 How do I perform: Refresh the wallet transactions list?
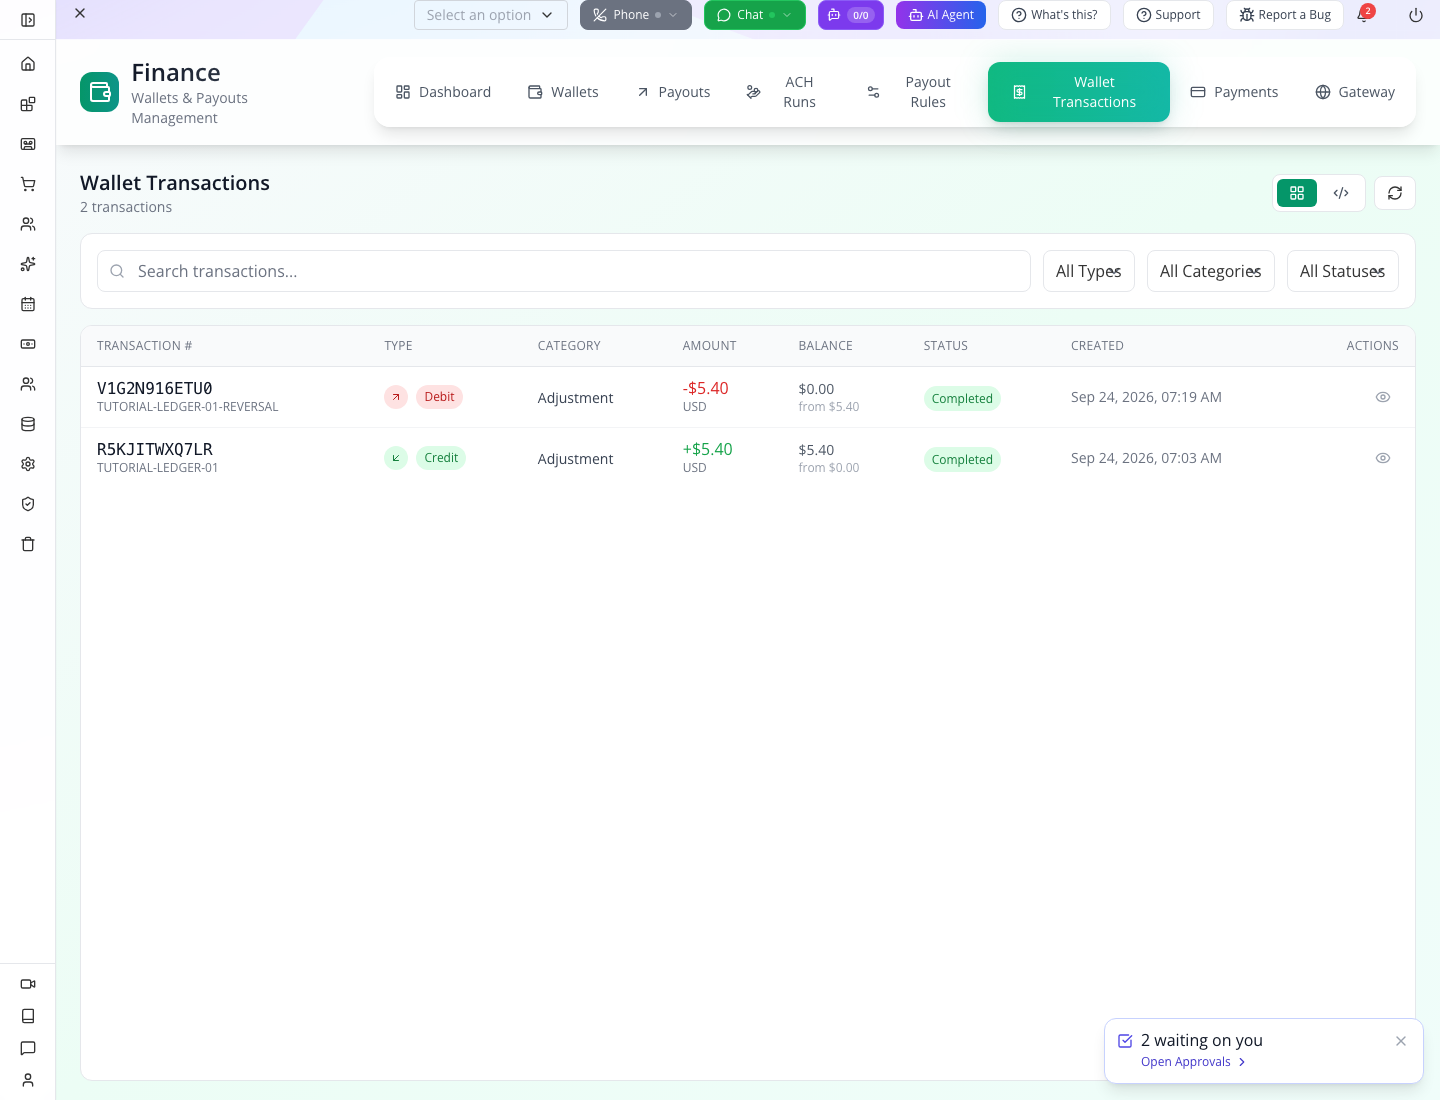pos(1395,193)
